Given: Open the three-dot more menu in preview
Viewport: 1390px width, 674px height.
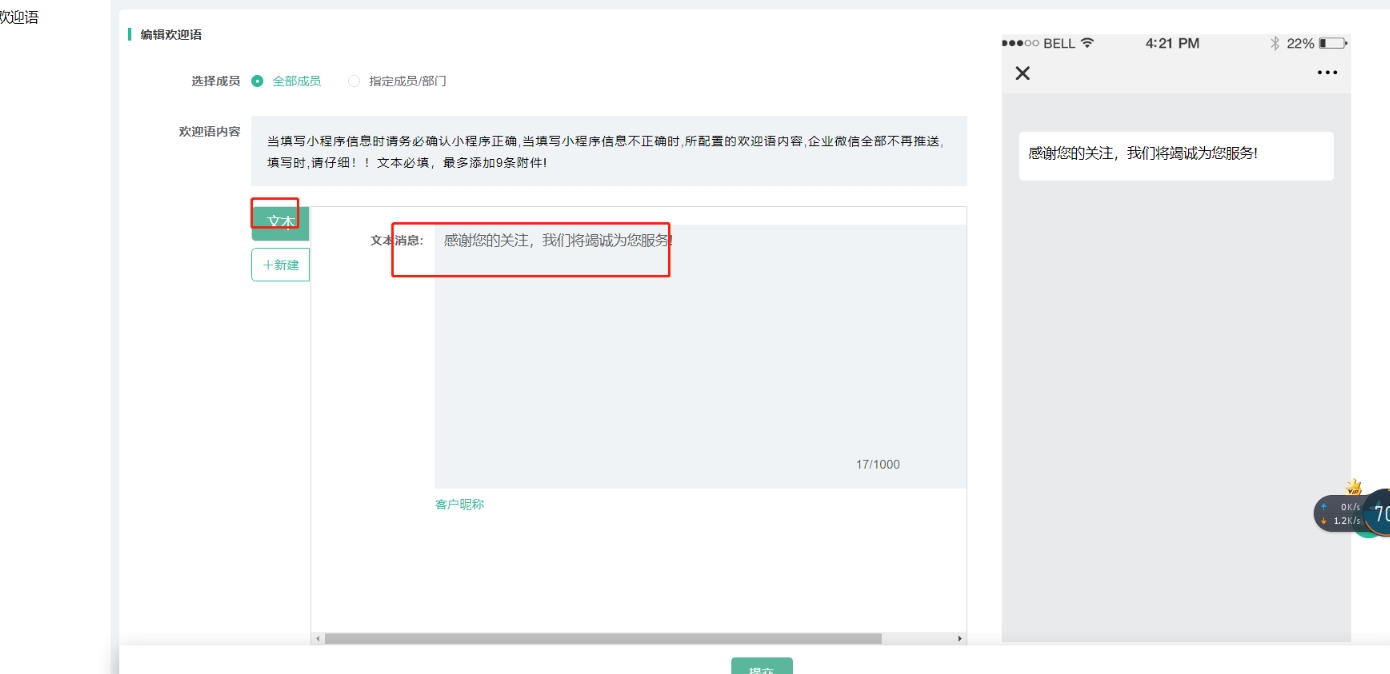Looking at the screenshot, I should 1327,73.
